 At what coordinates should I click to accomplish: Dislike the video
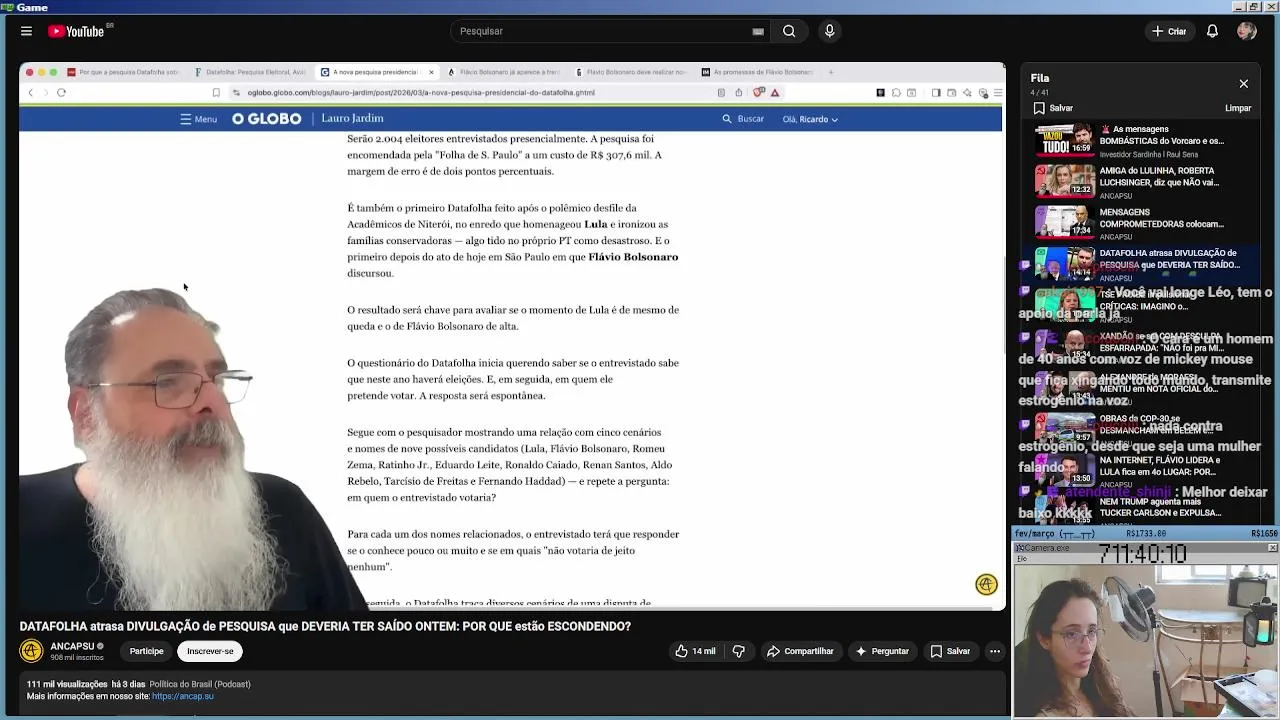[x=739, y=651]
